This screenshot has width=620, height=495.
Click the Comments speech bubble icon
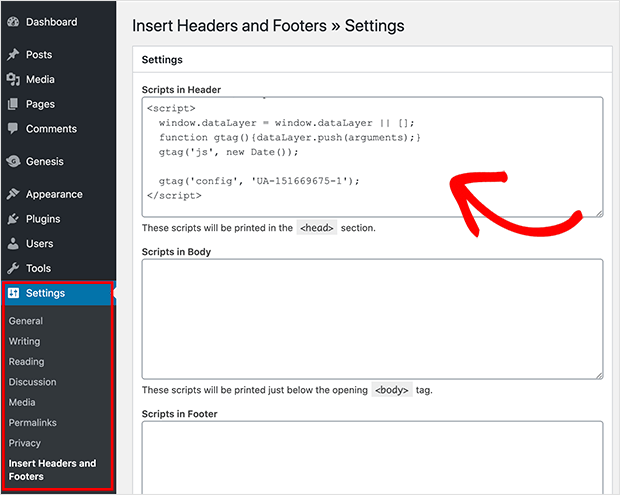point(13,128)
